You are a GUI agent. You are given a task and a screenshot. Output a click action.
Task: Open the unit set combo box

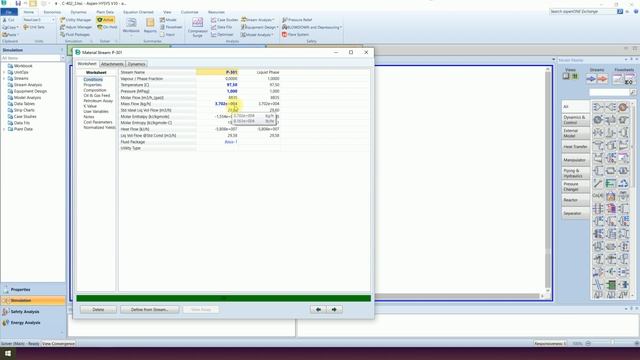click(x=39, y=20)
